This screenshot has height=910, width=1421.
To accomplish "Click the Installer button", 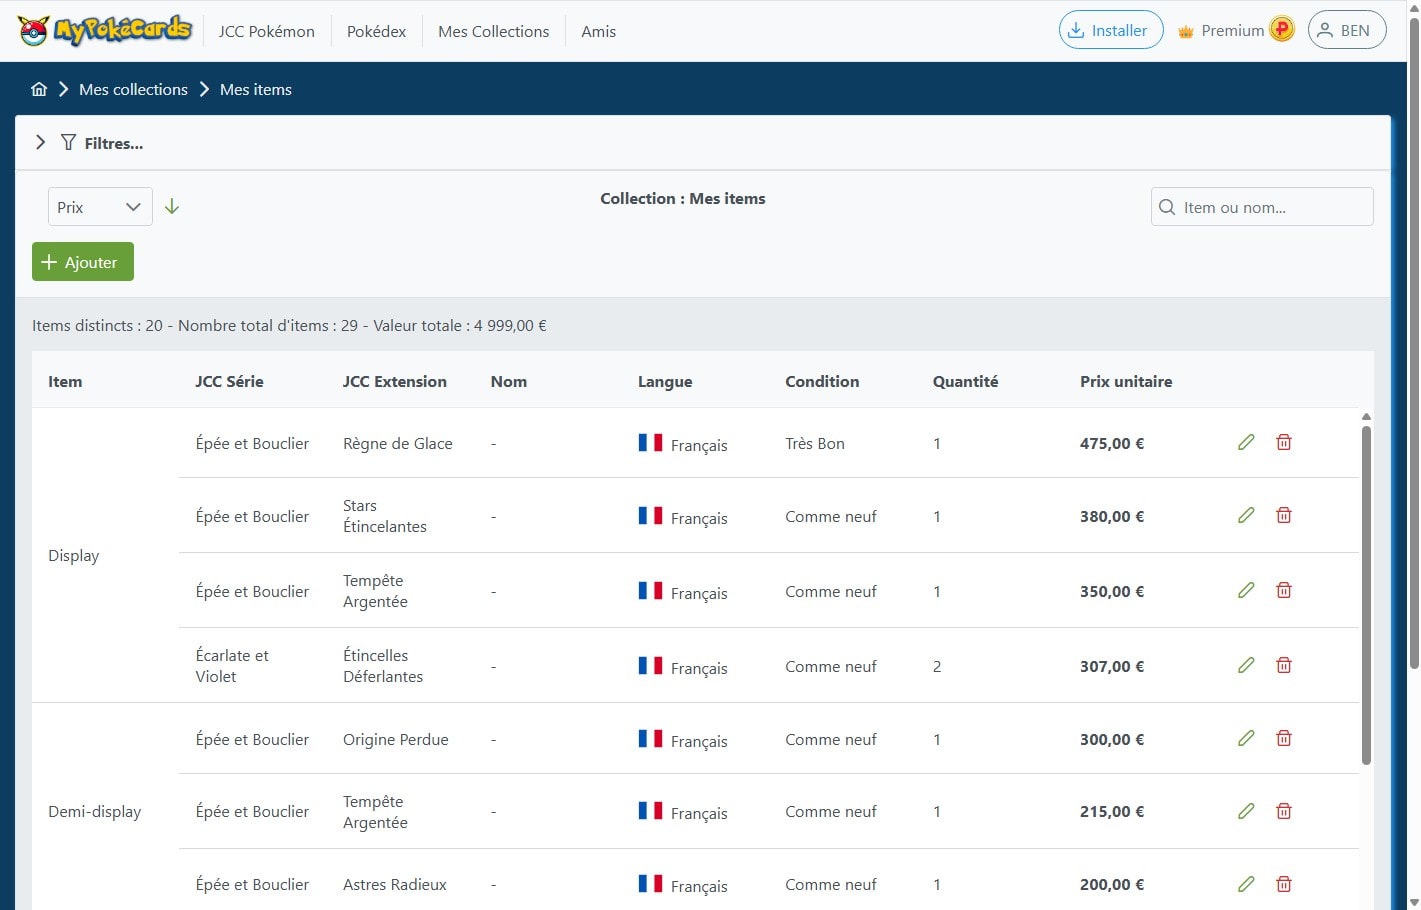I will (1110, 30).
